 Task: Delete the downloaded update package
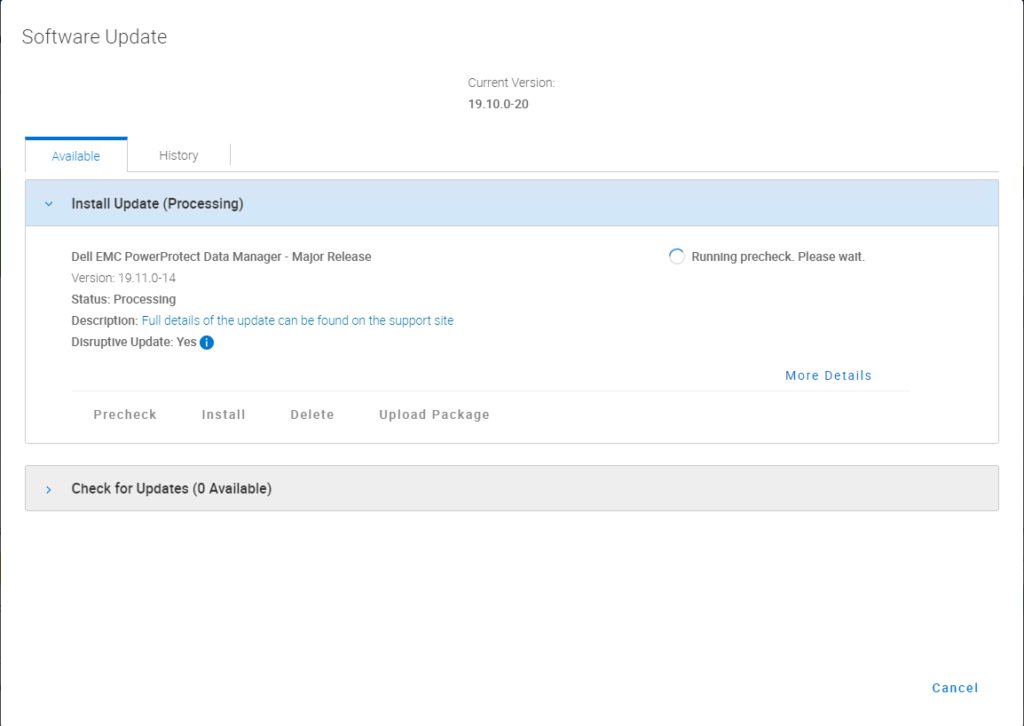[x=311, y=414]
